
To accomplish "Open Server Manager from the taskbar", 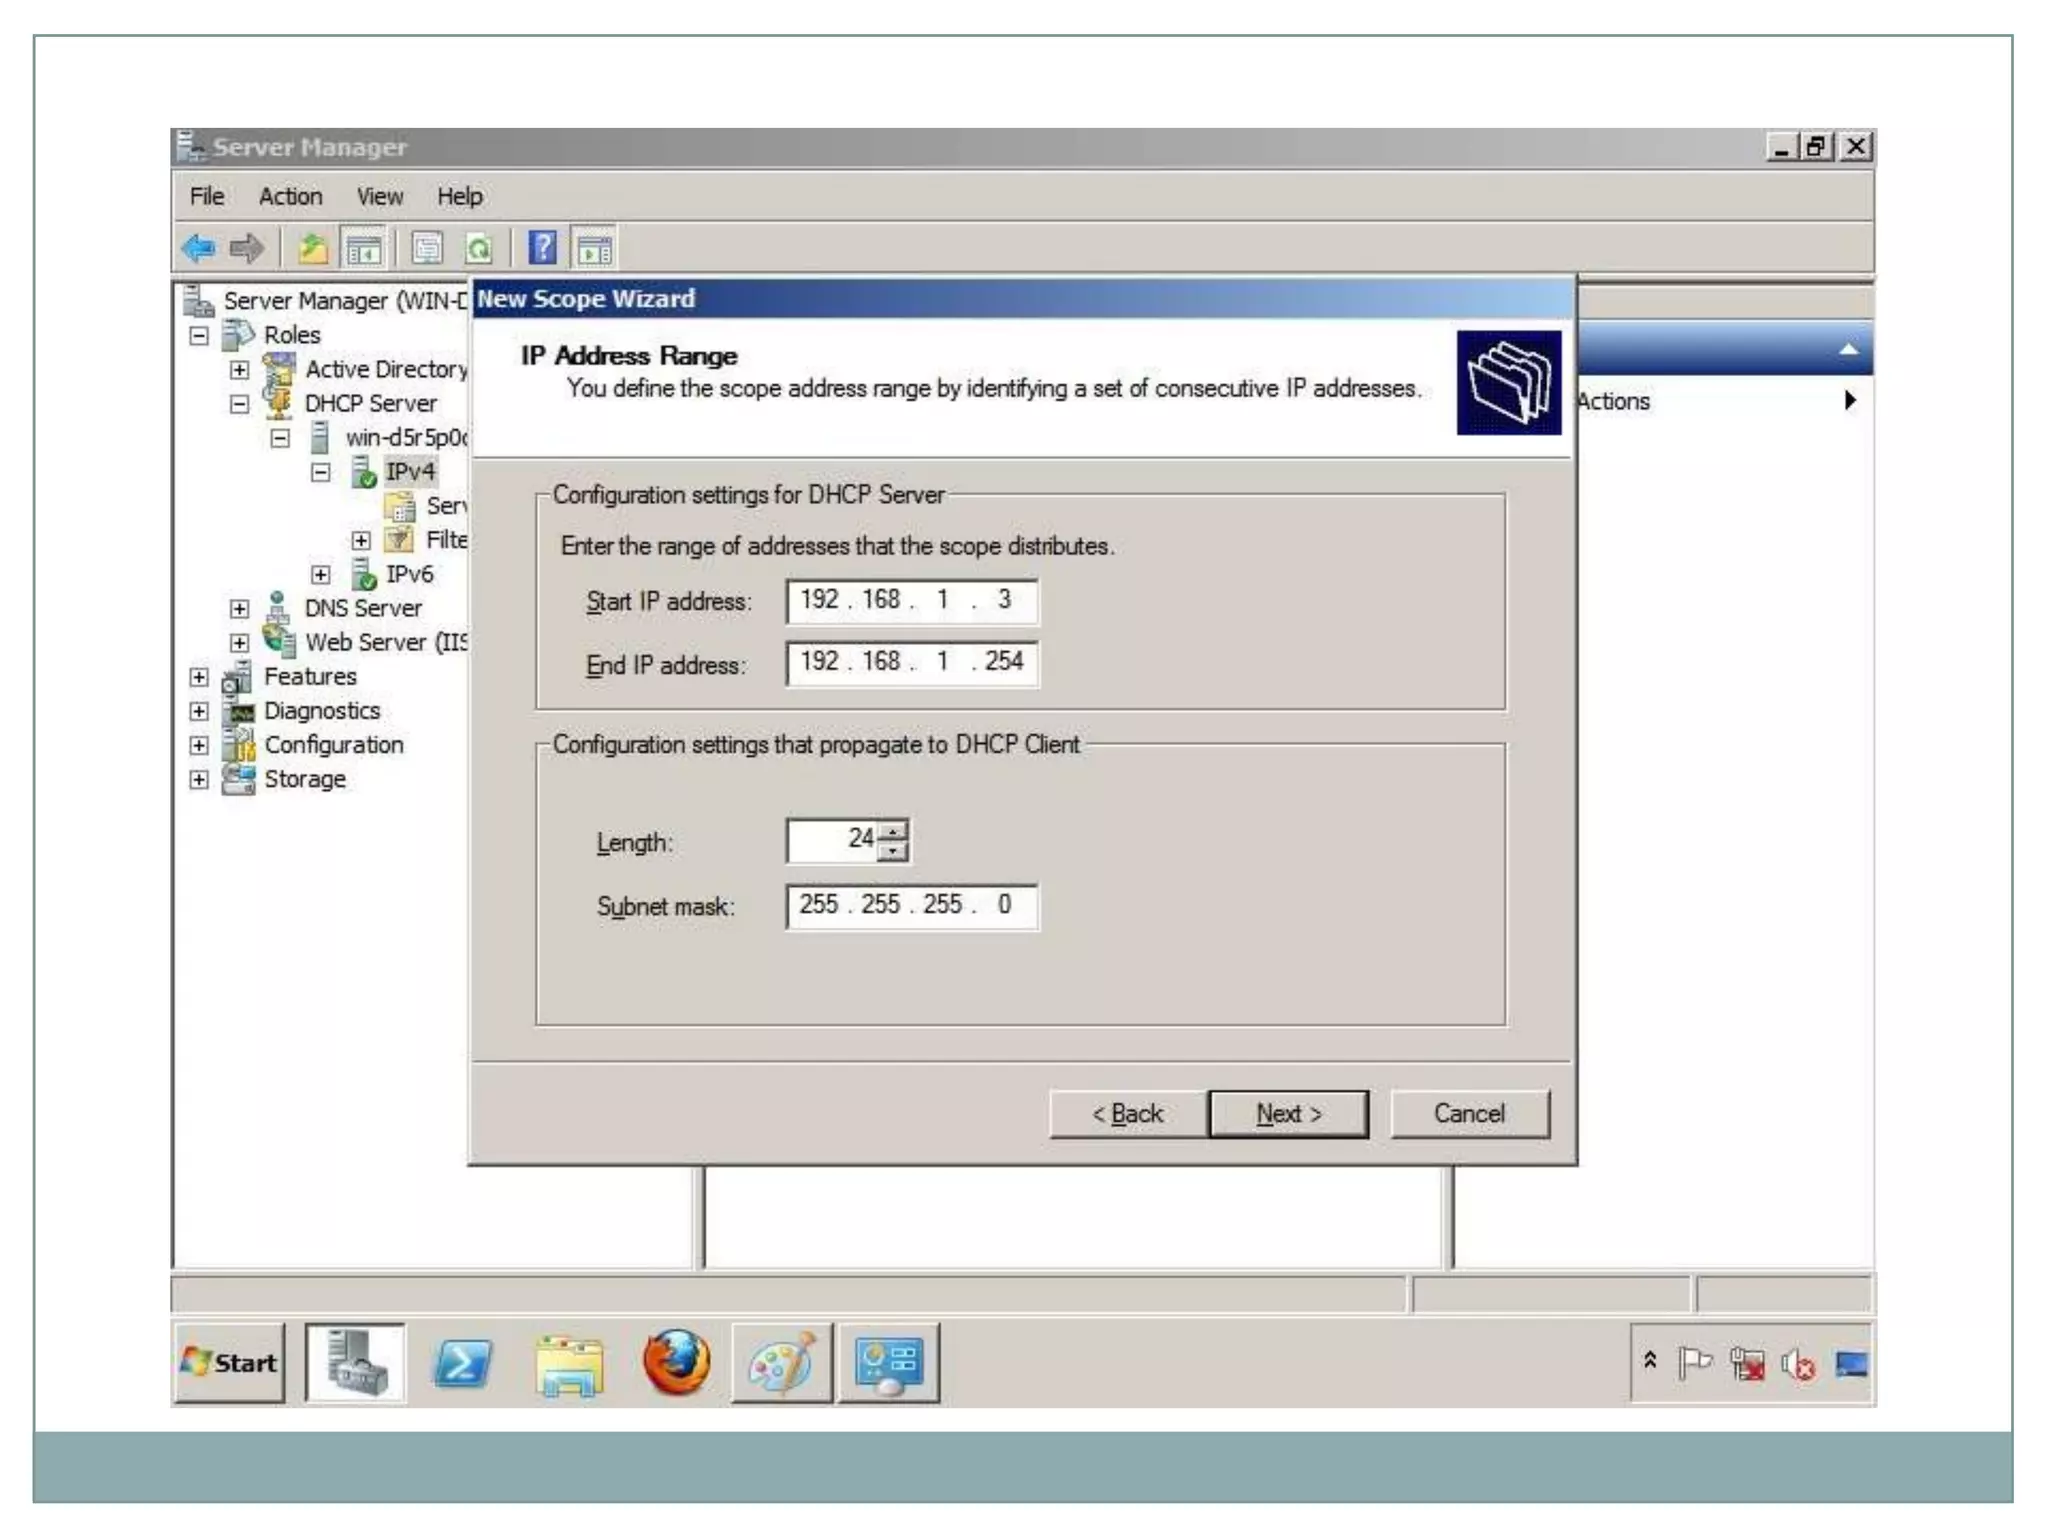I will [x=355, y=1363].
